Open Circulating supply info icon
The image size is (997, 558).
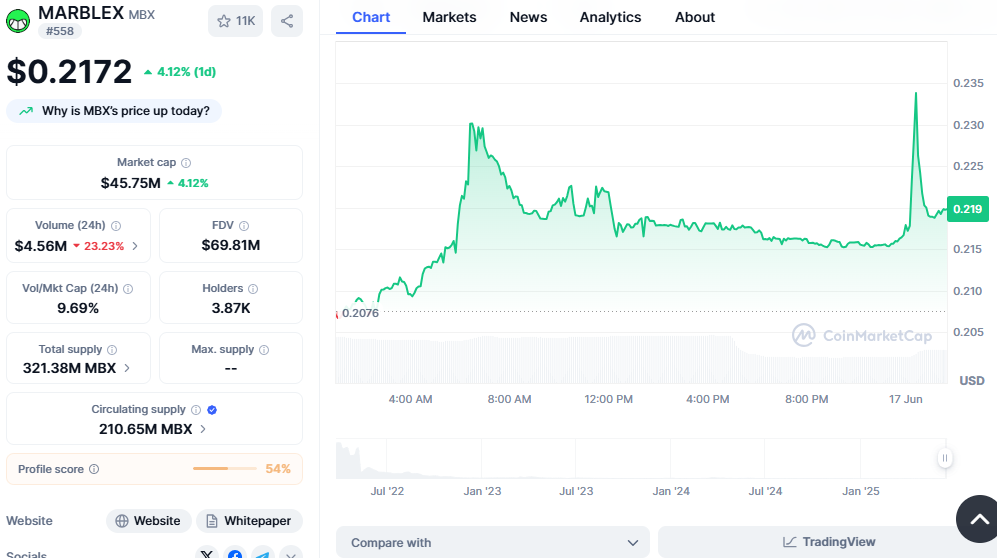(x=196, y=410)
